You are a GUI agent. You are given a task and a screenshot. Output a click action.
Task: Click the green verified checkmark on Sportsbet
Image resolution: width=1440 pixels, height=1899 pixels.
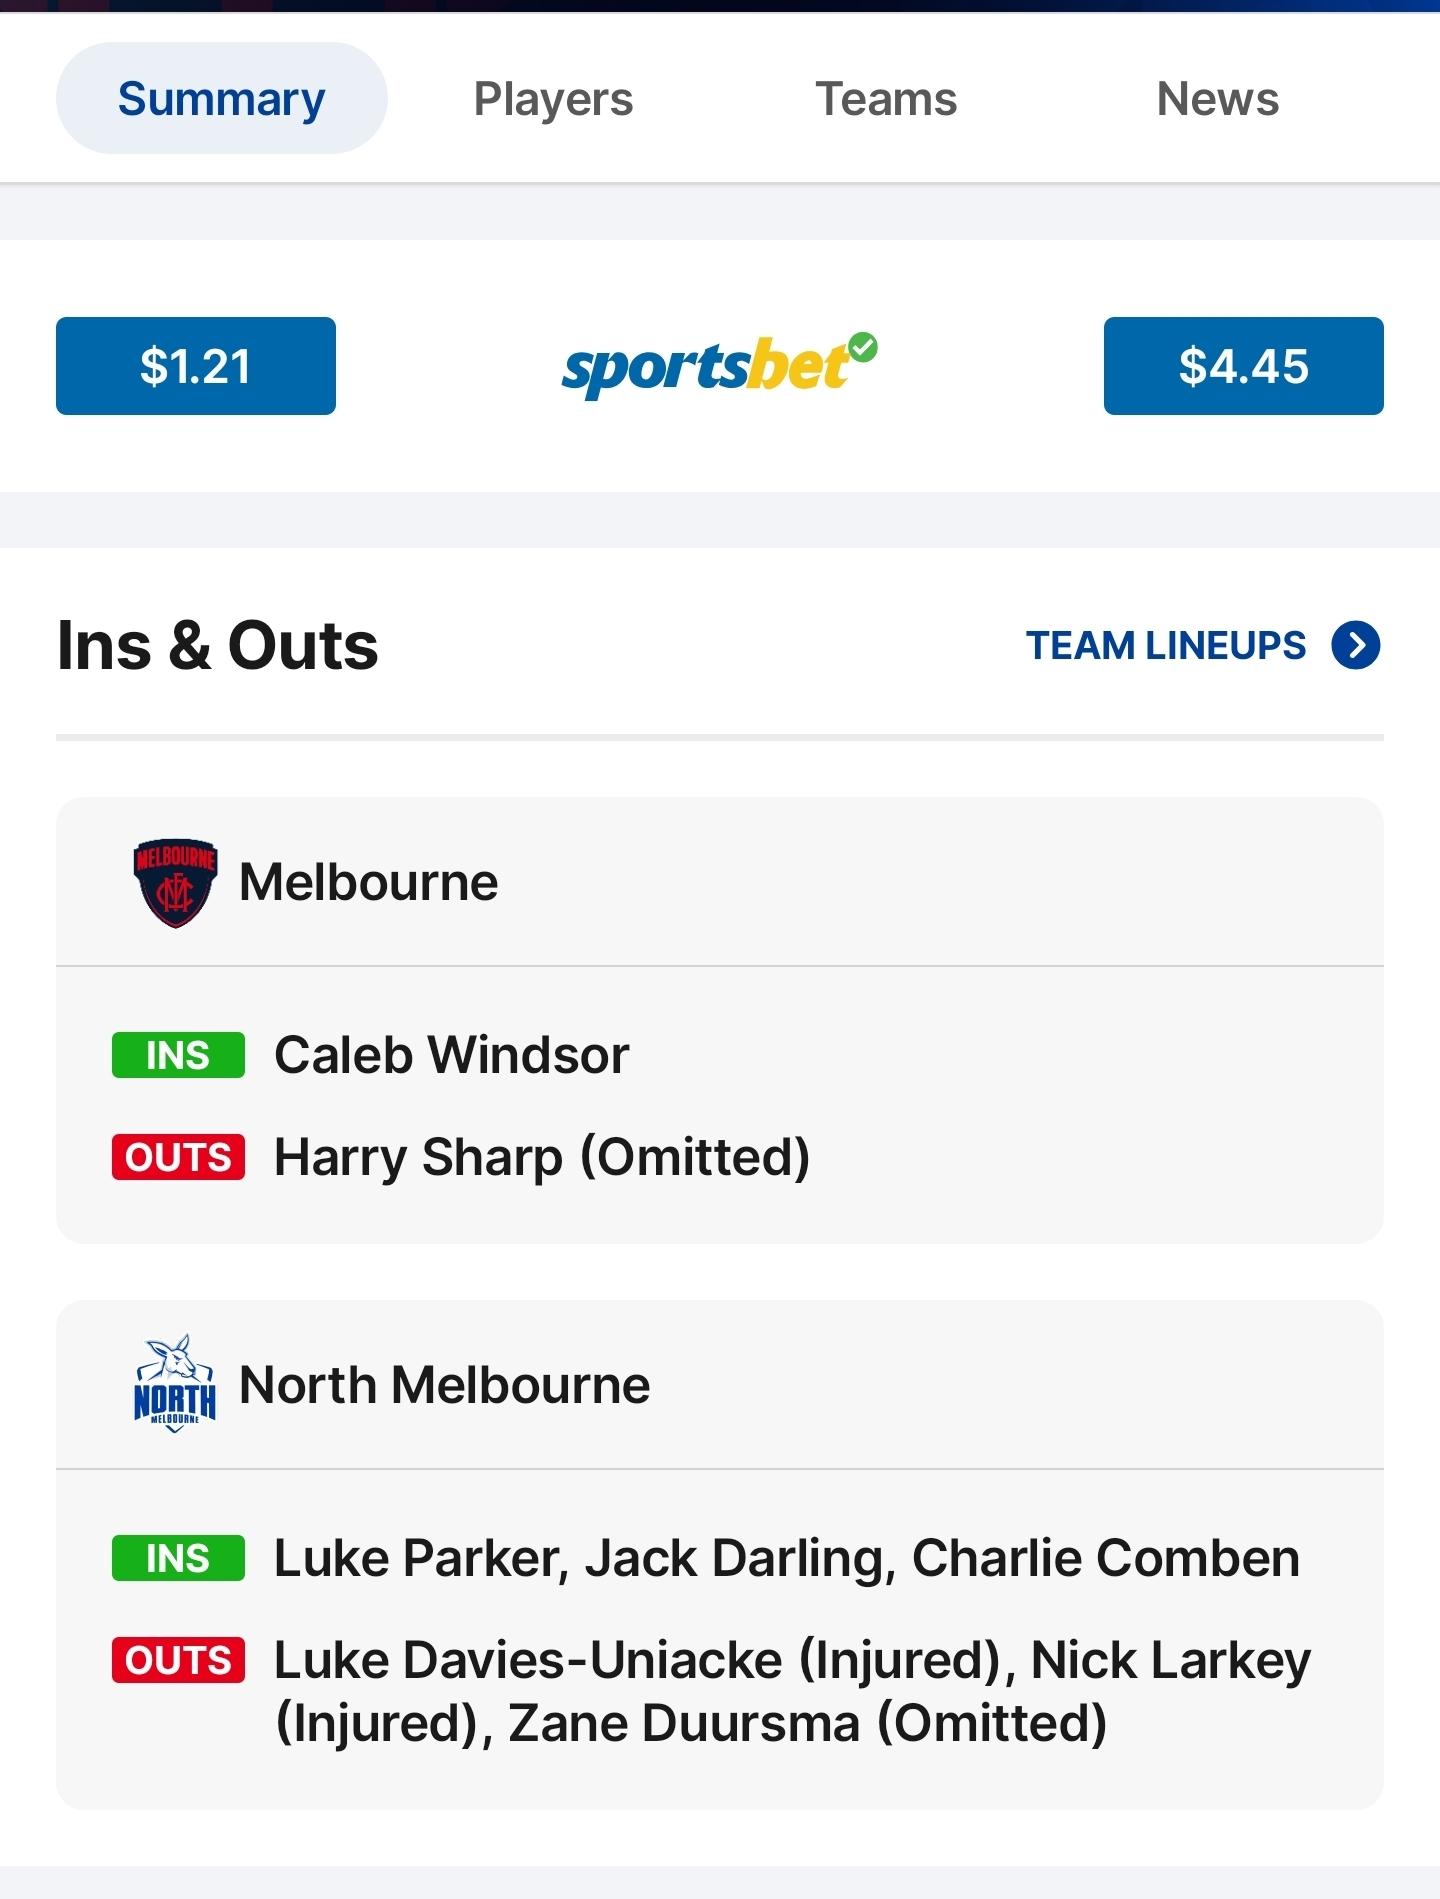pyautogui.click(x=864, y=347)
